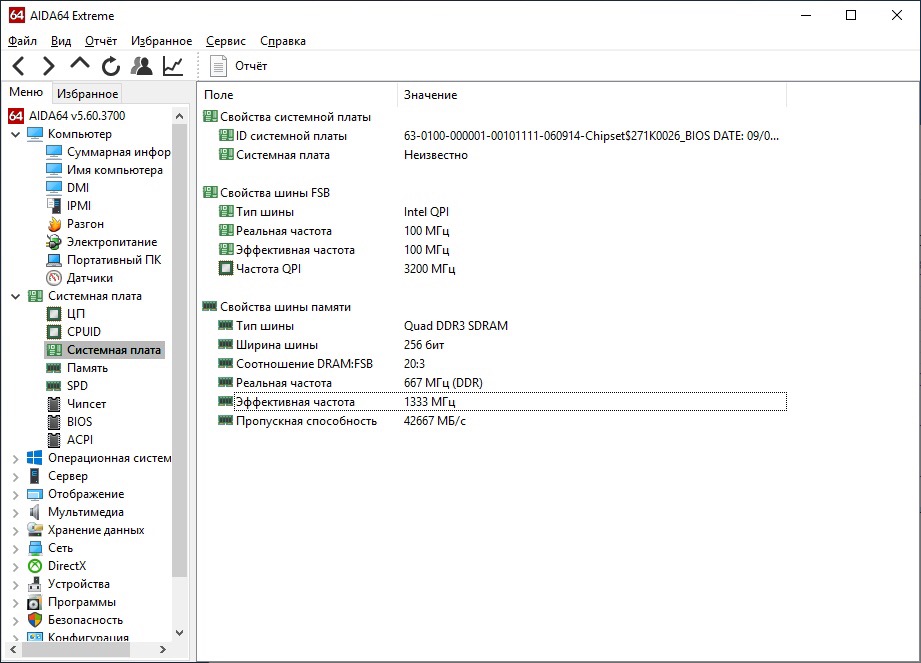
Task: Open the Избранное menu in menu bar
Action: [161, 41]
